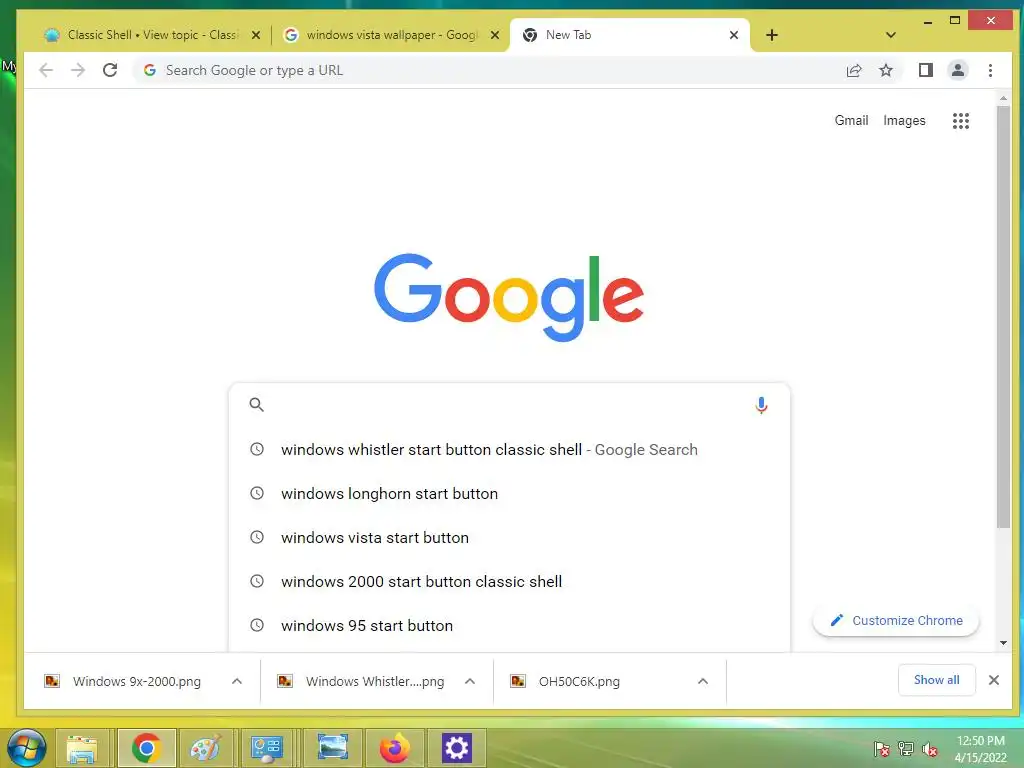This screenshot has width=1024, height=768.
Task: Open Control Panel taskbar icon
Action: click(x=266, y=748)
